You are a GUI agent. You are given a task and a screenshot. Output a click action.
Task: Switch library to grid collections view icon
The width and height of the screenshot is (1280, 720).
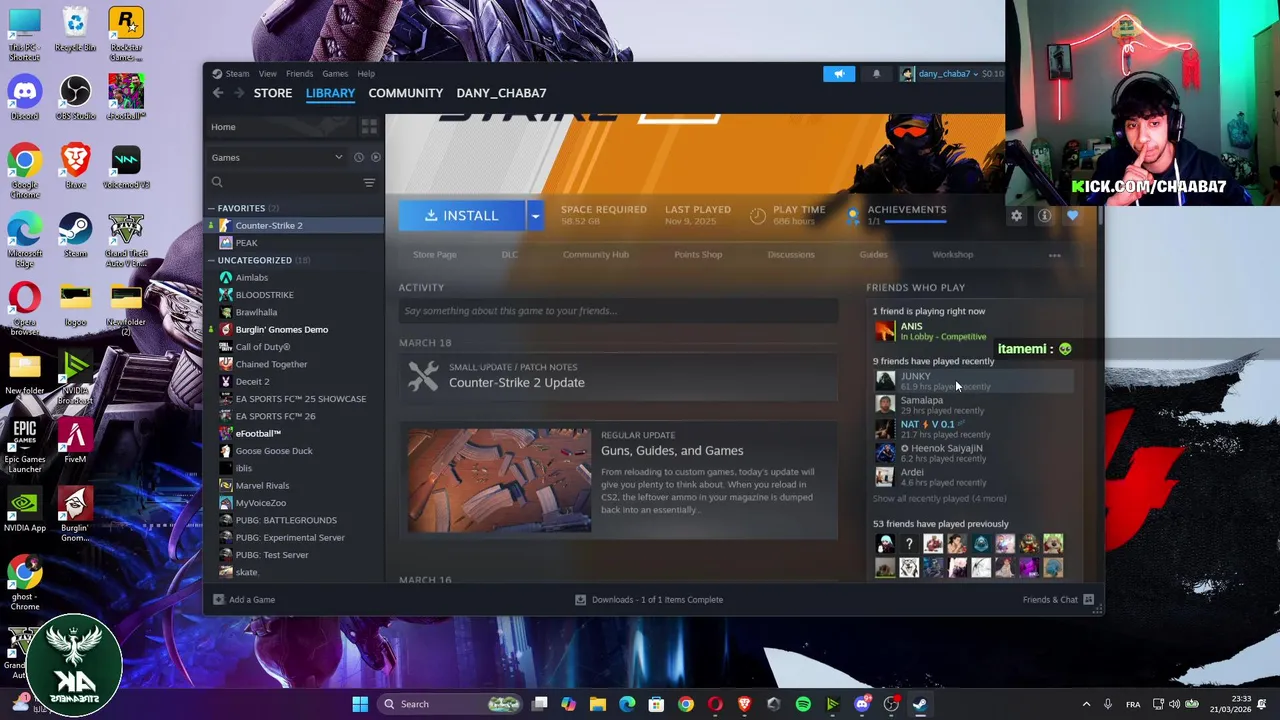point(369,127)
